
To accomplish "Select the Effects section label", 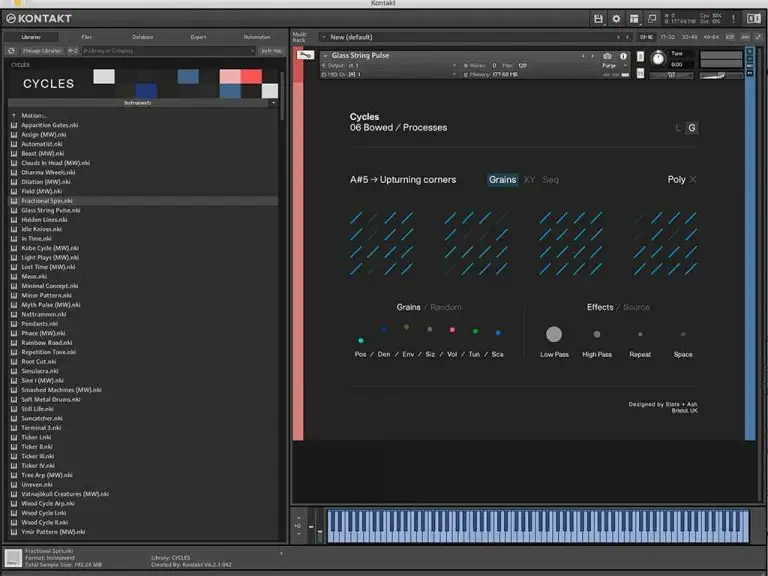I will click(x=600, y=307).
